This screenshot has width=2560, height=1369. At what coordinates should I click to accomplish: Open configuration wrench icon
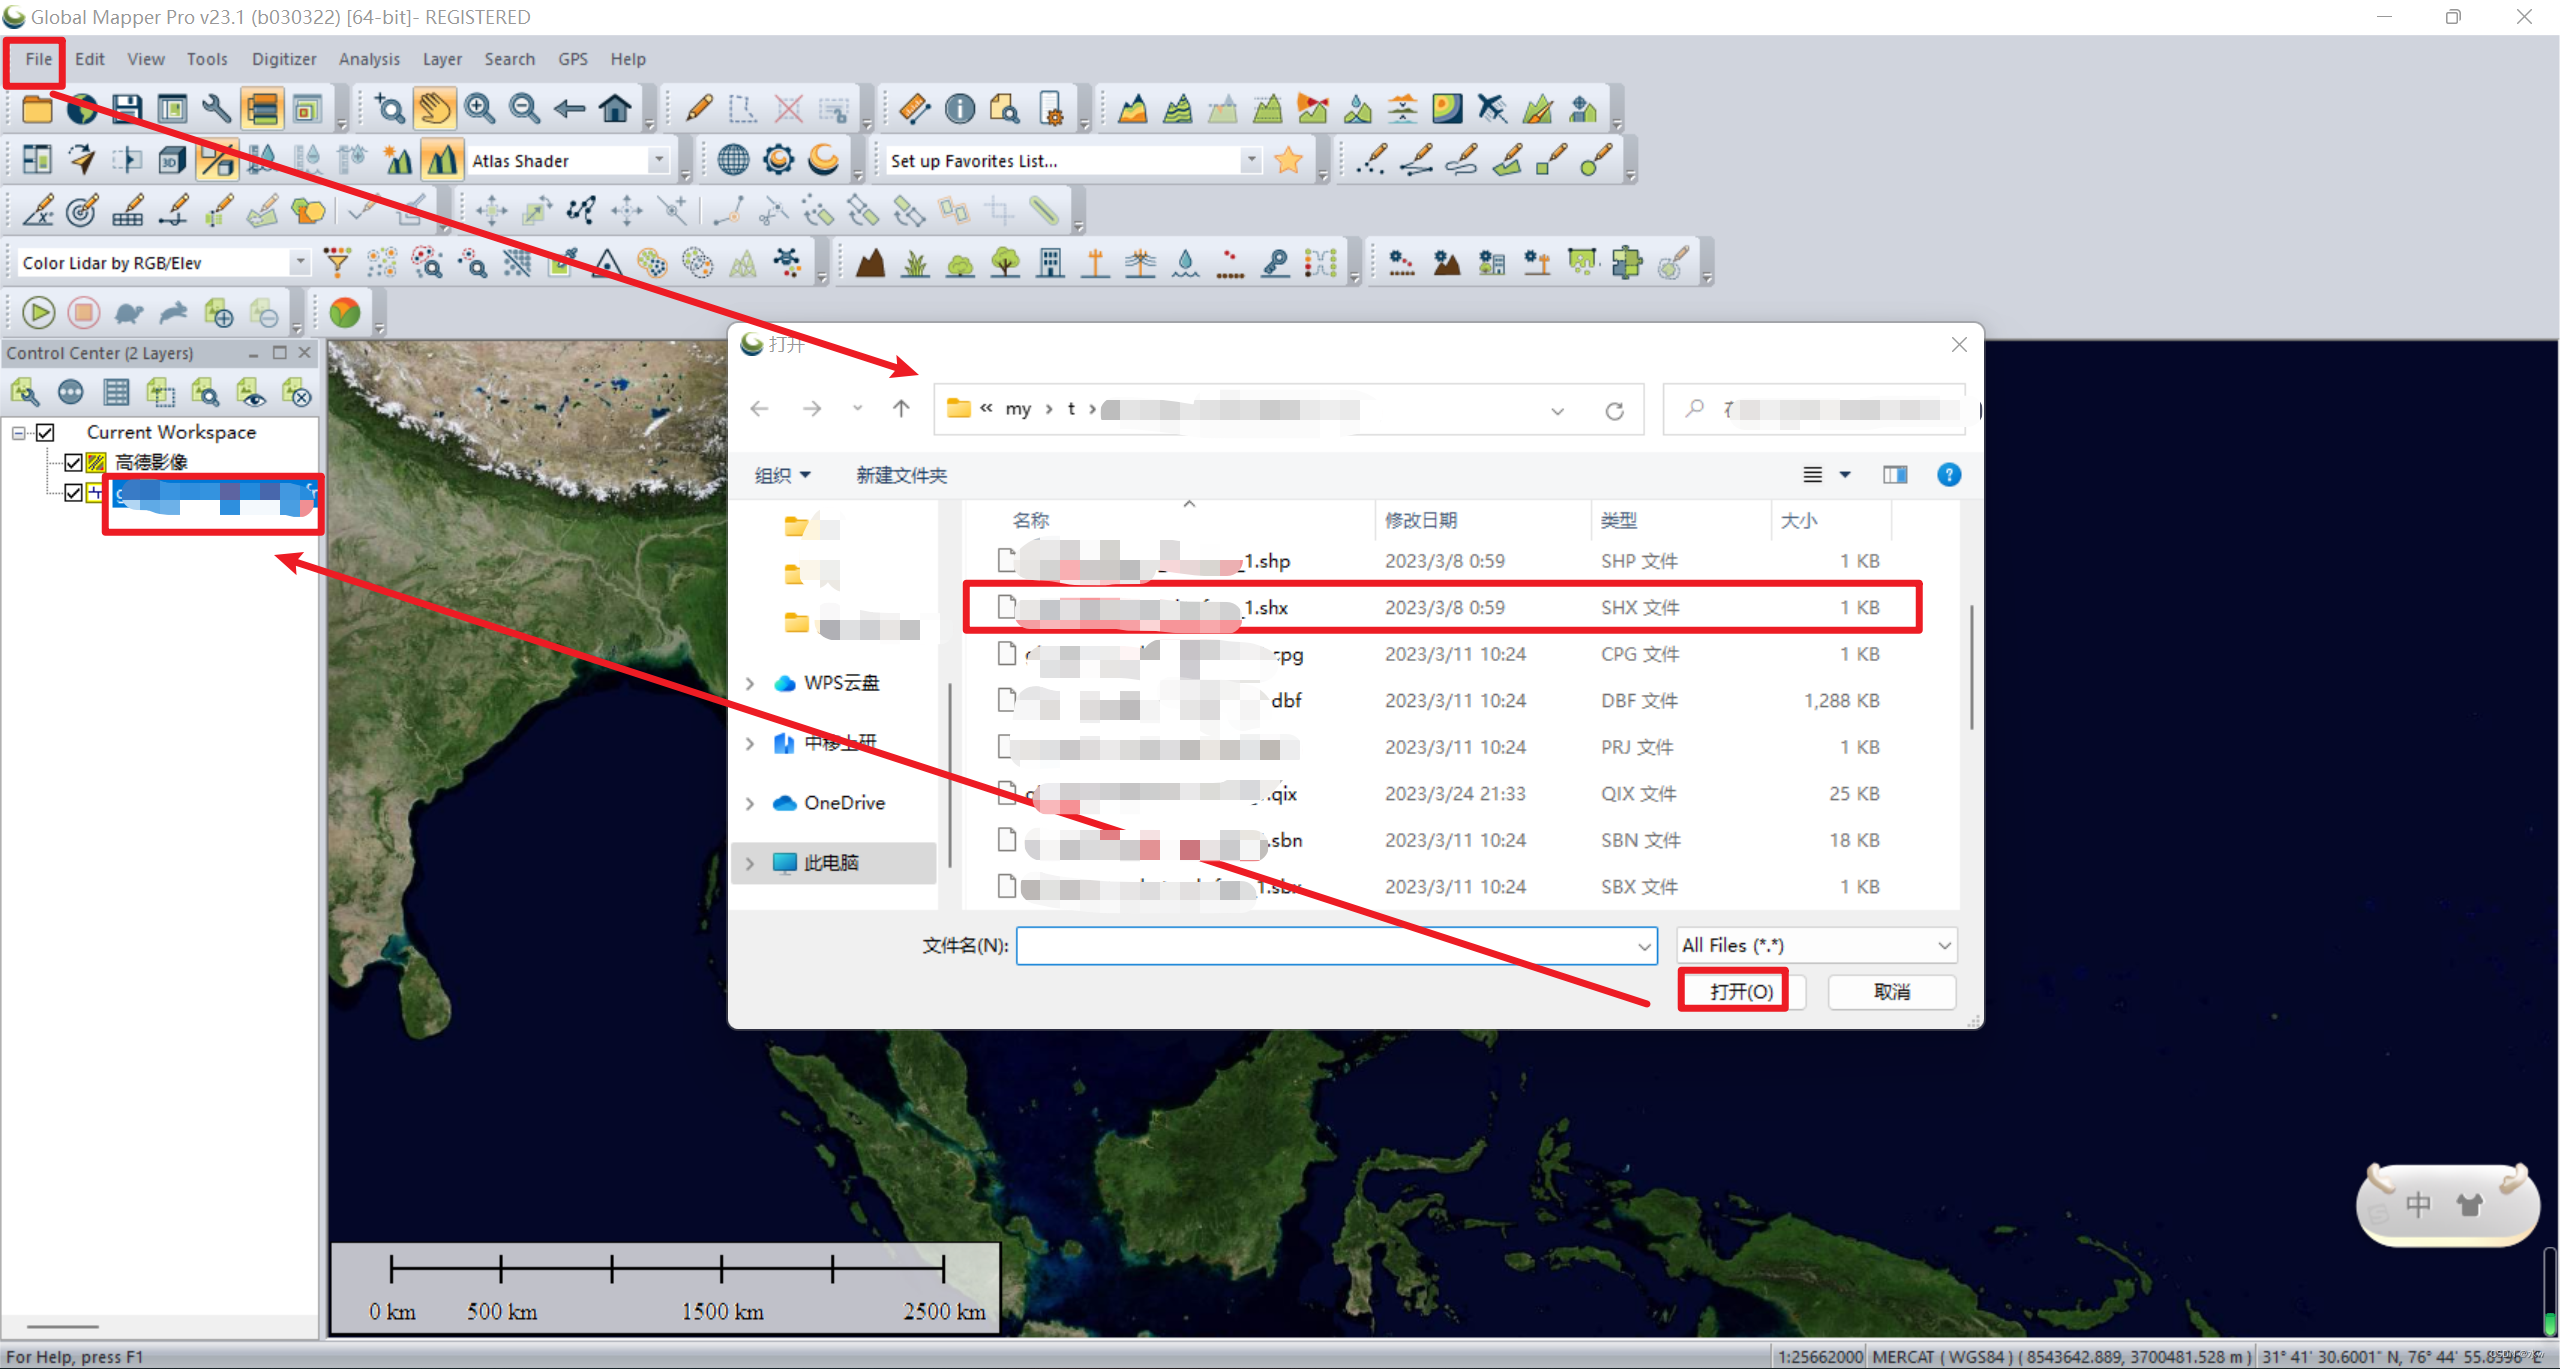tap(217, 108)
